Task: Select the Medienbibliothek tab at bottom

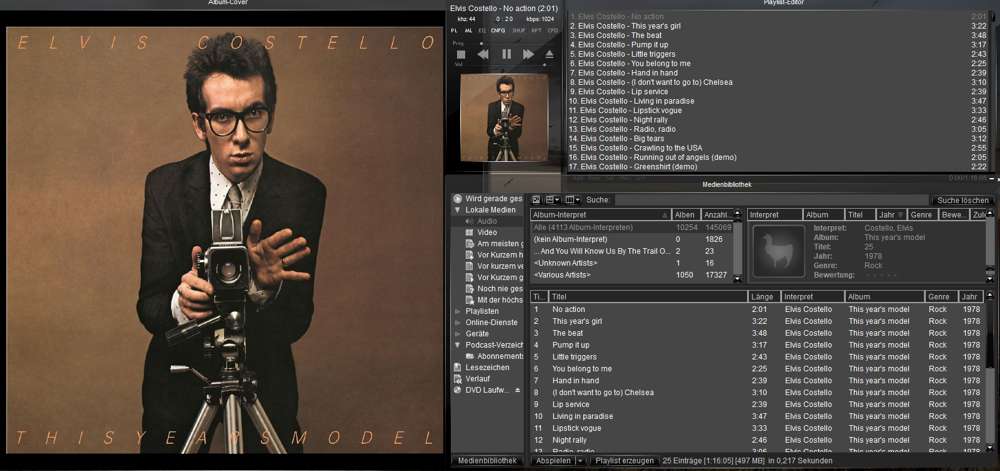Action: 487,461
